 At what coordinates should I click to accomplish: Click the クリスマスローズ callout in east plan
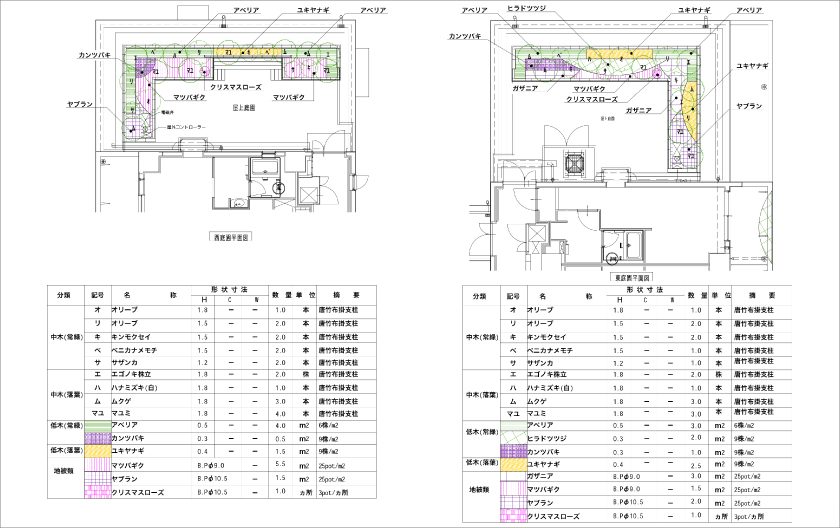592,100
